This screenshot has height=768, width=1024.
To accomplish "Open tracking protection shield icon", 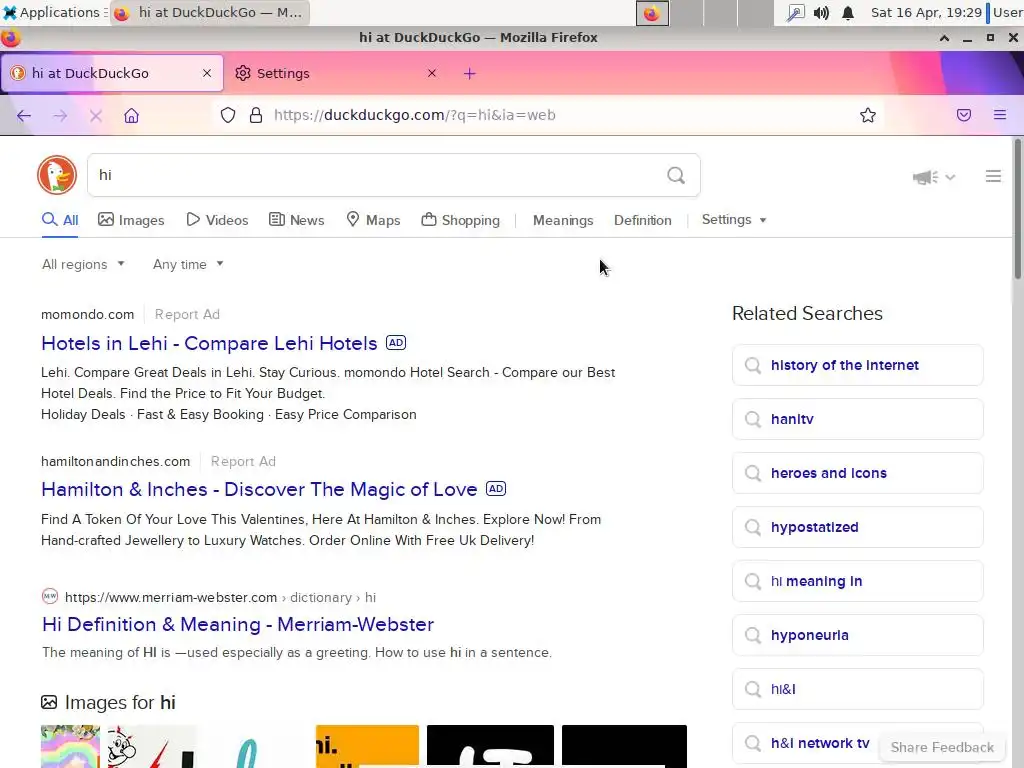I will (x=228, y=116).
